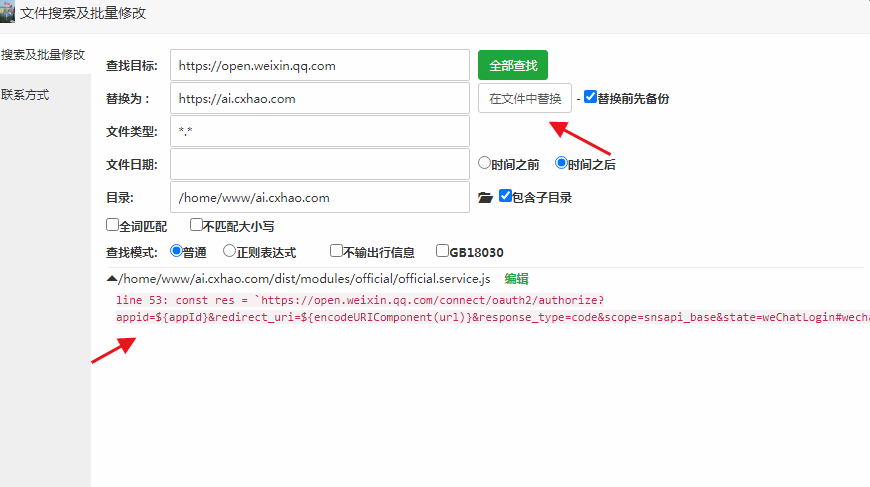Screen dimensions: 870x487
Task: Enable the 不输出行信息 option
Action: click(x=337, y=251)
